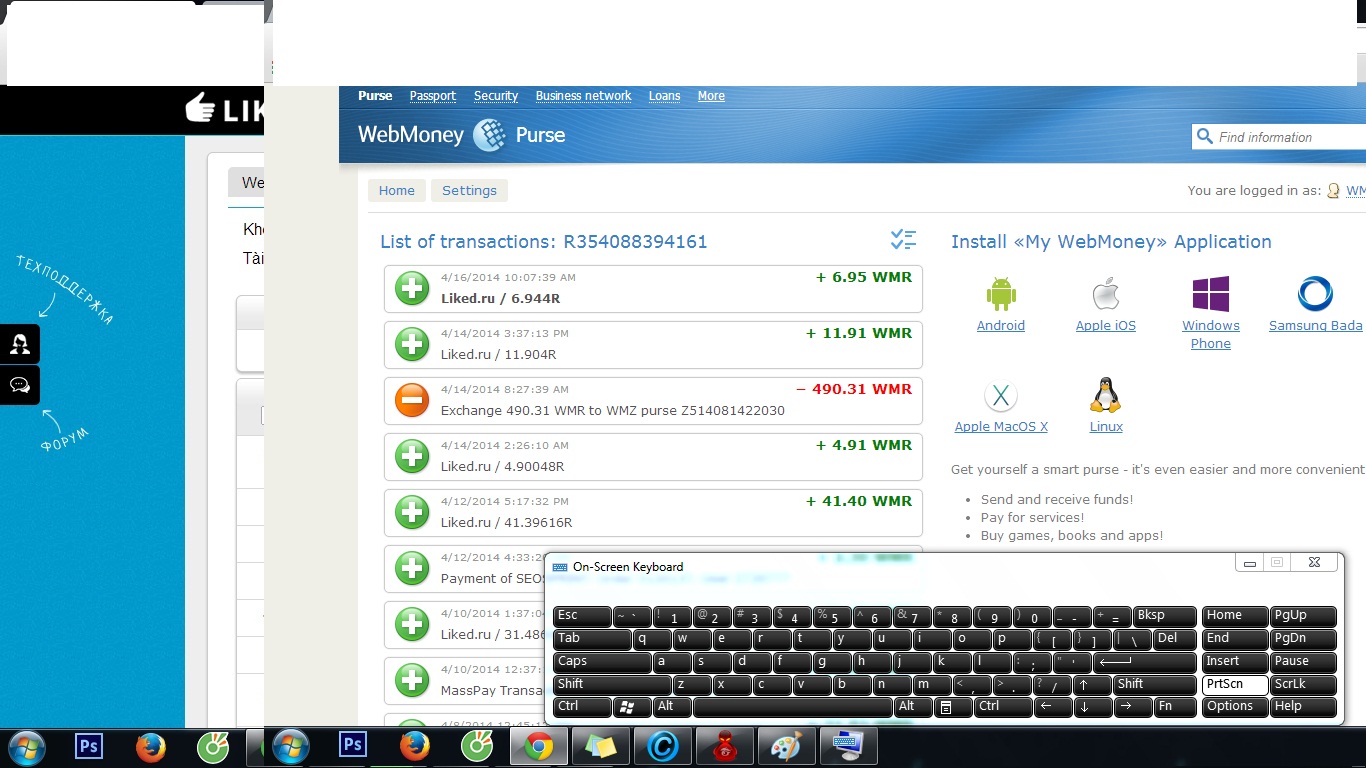Open the tech support icon in Liked sidebar
This screenshot has height=768, width=1366.
pos(20,344)
